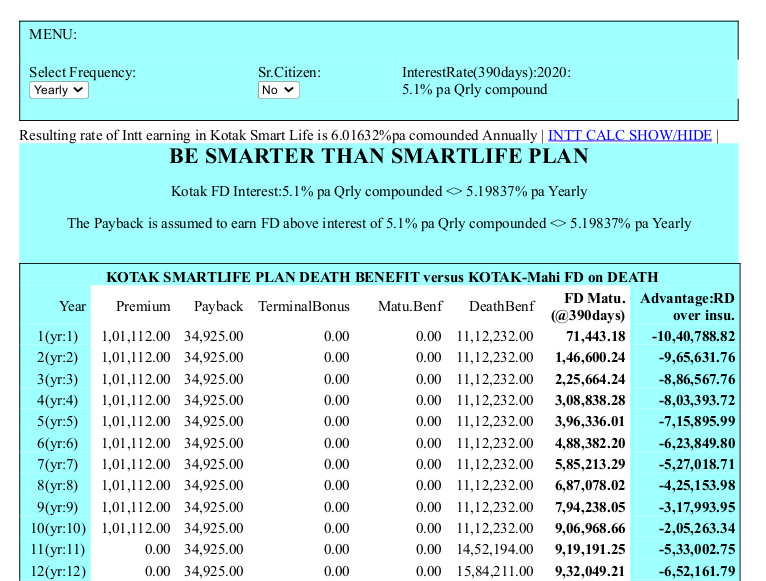766x581 pixels.
Task: Select row label 12(yr:12)
Action: pyautogui.click(x=58, y=572)
